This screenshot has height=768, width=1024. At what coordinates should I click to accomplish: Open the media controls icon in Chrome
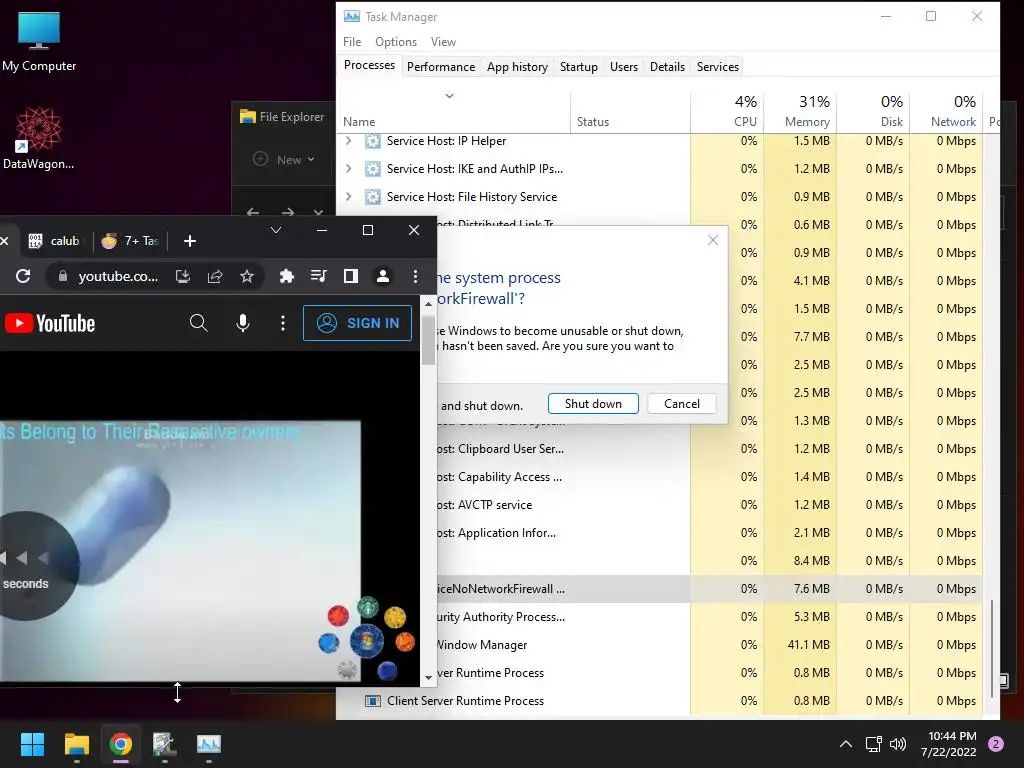(x=318, y=276)
